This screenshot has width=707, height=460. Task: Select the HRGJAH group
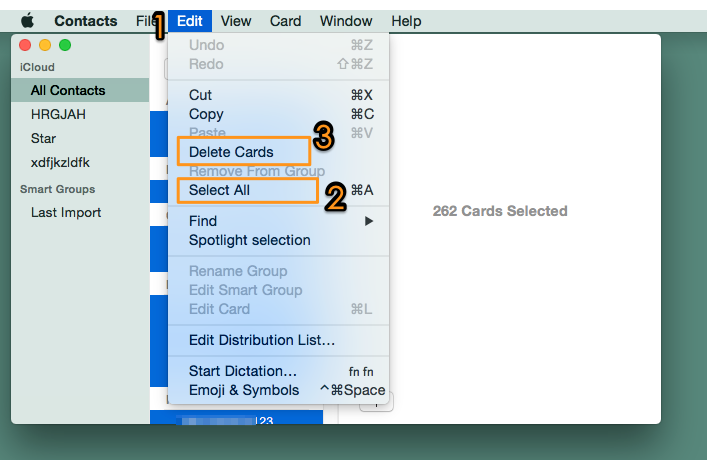[x=80, y=115]
